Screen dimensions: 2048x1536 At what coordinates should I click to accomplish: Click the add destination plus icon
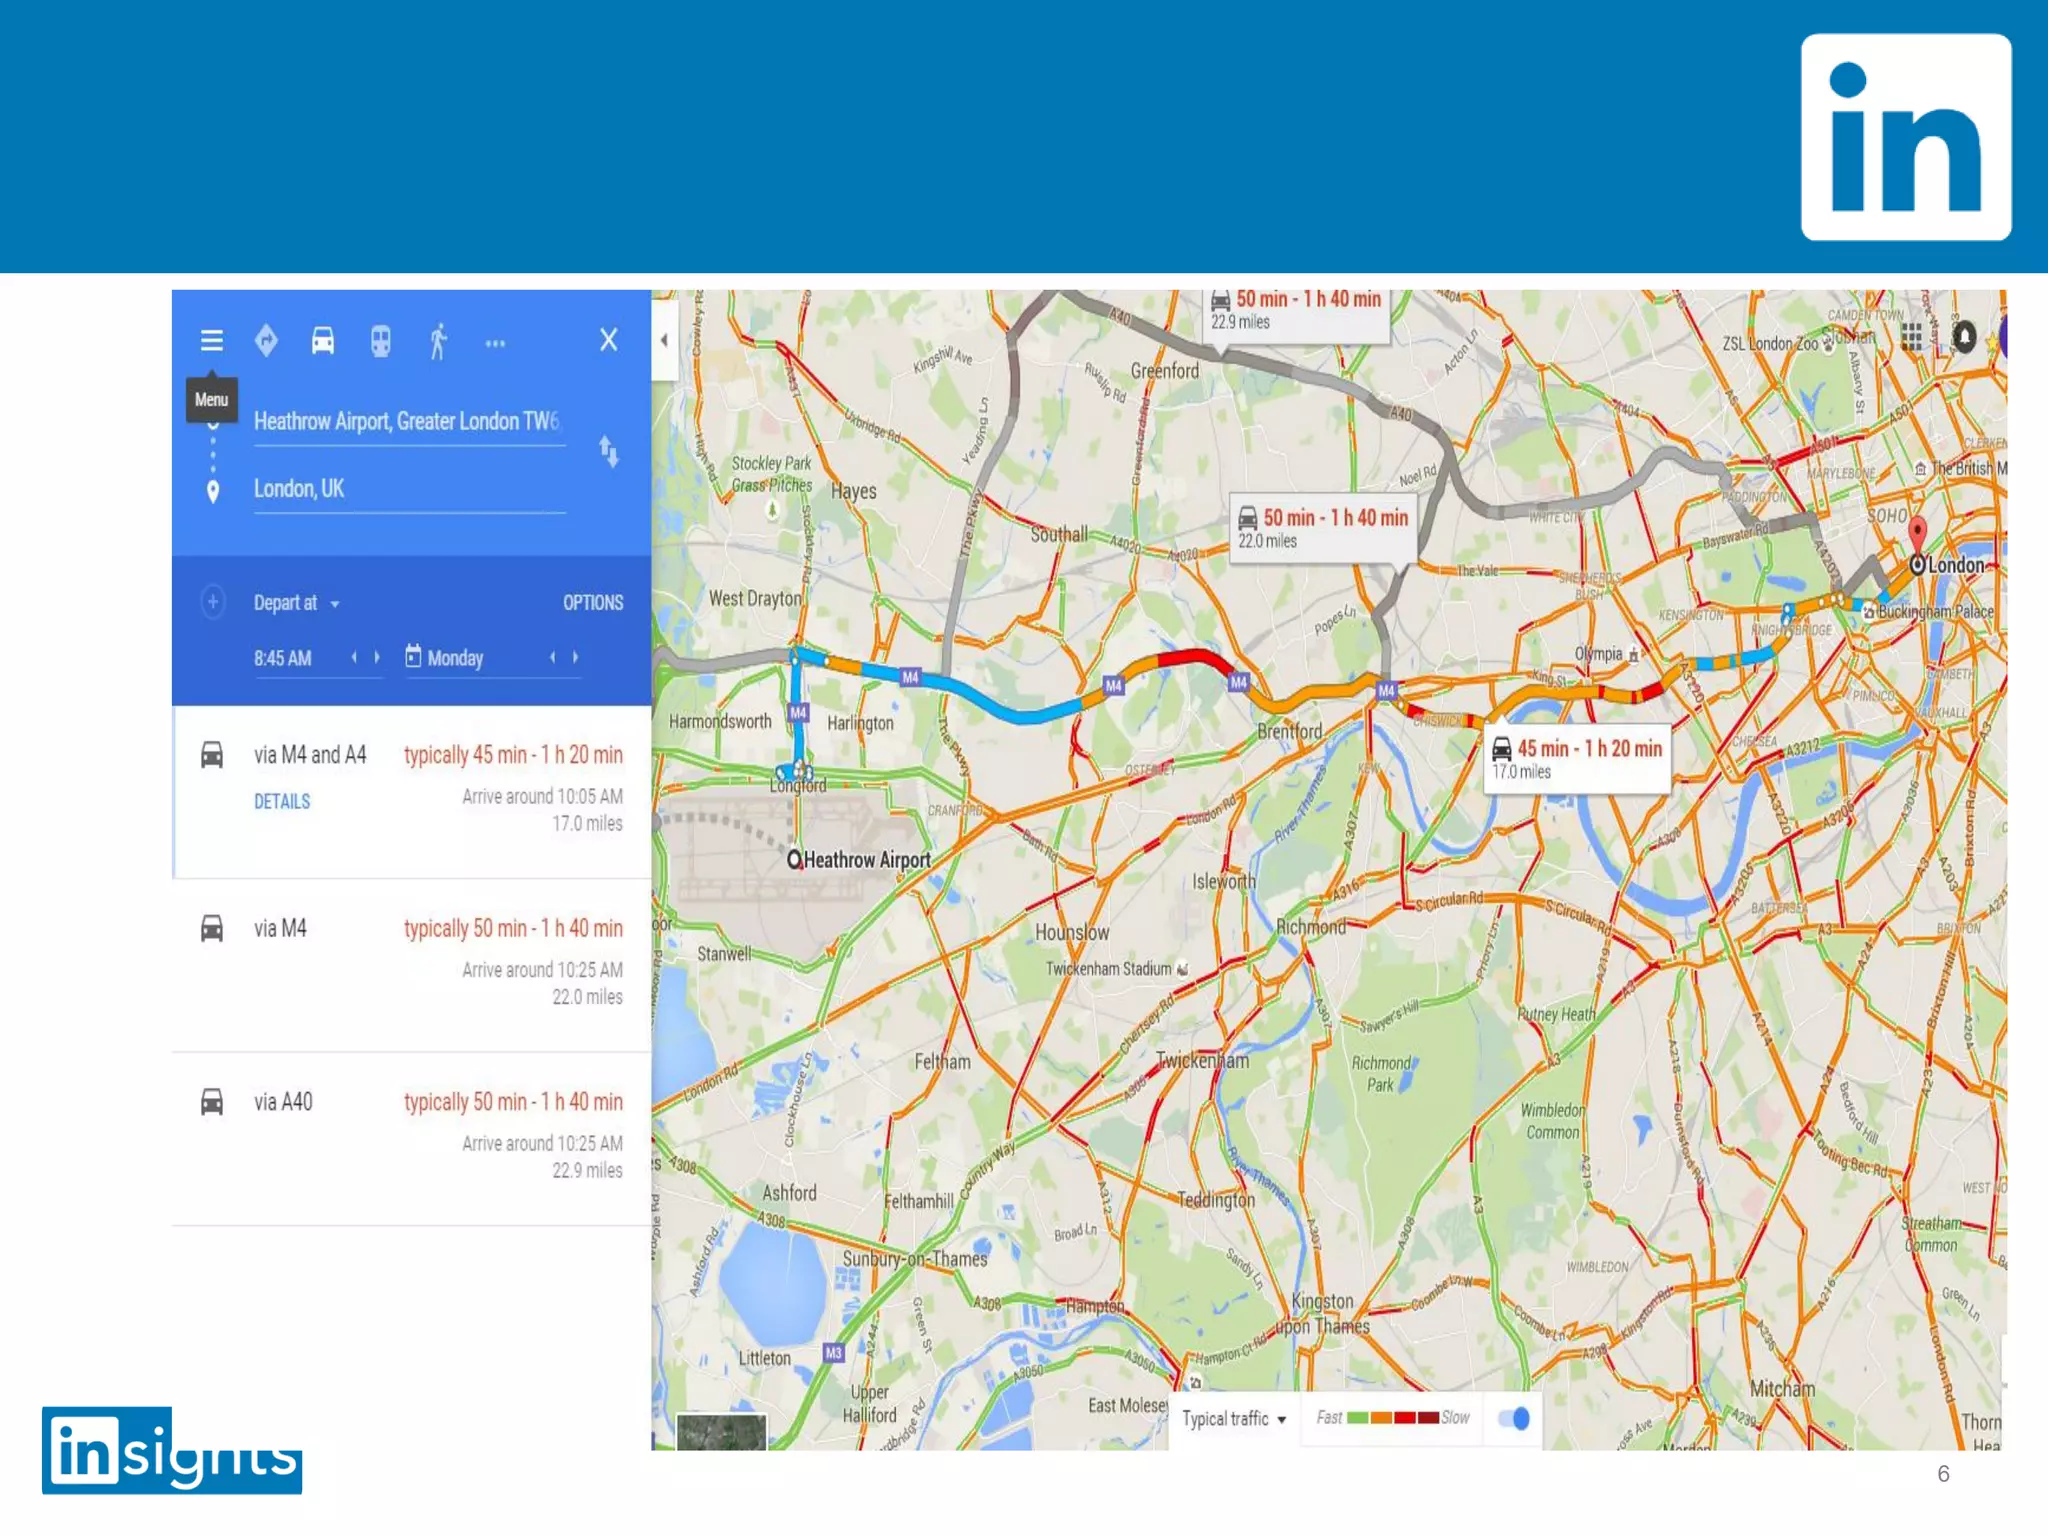pyautogui.click(x=212, y=602)
